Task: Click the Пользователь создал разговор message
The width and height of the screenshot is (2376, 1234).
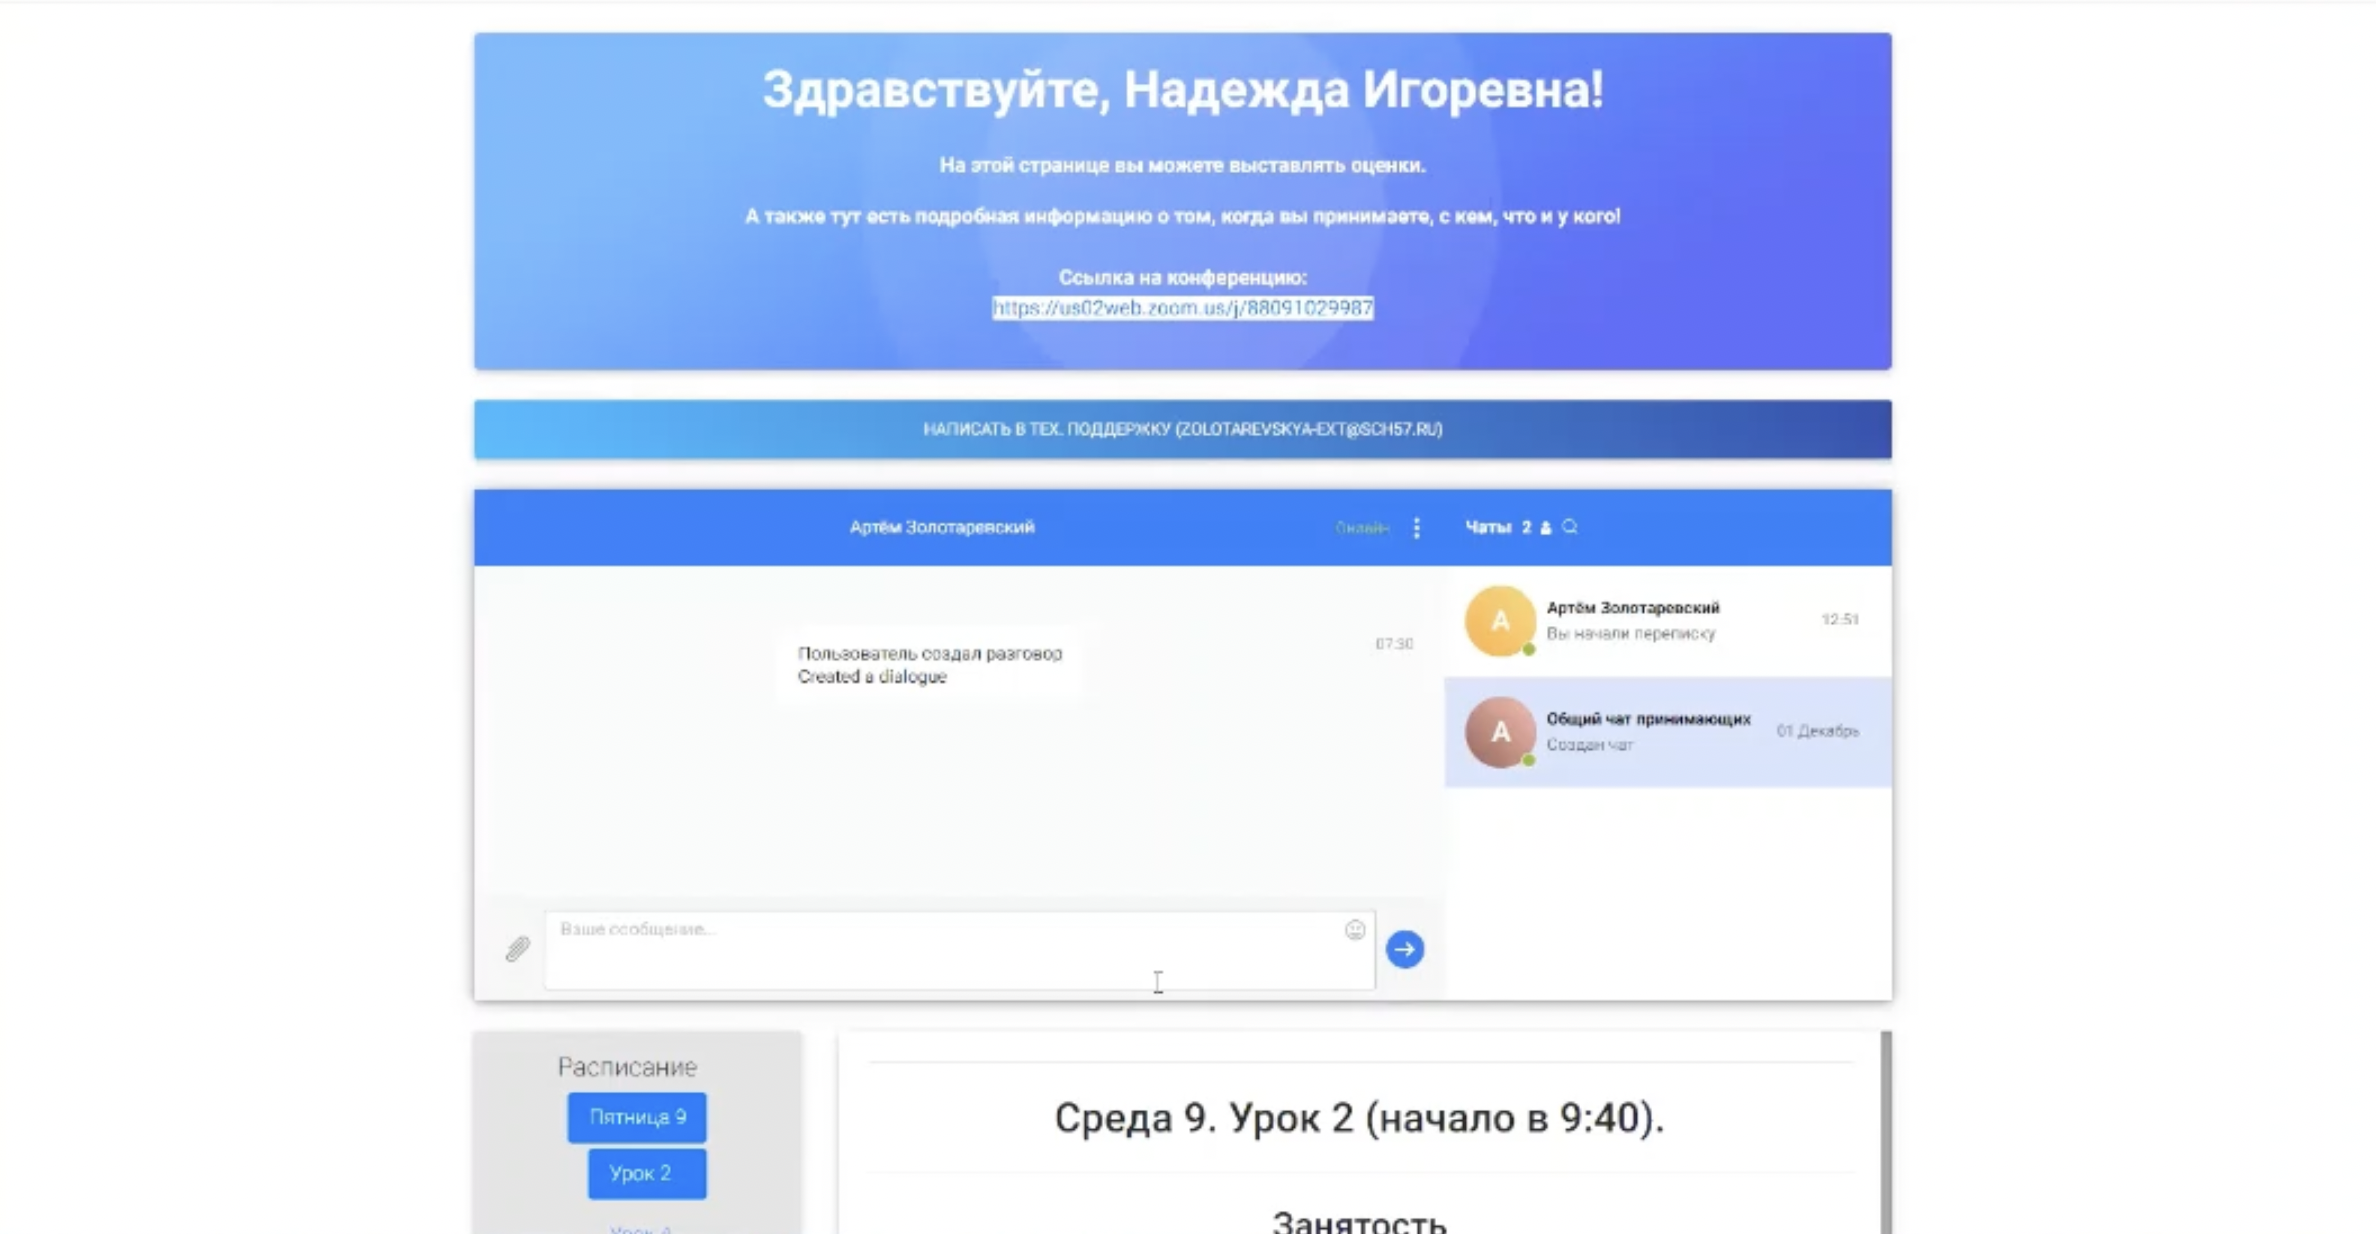Action: pos(929,665)
